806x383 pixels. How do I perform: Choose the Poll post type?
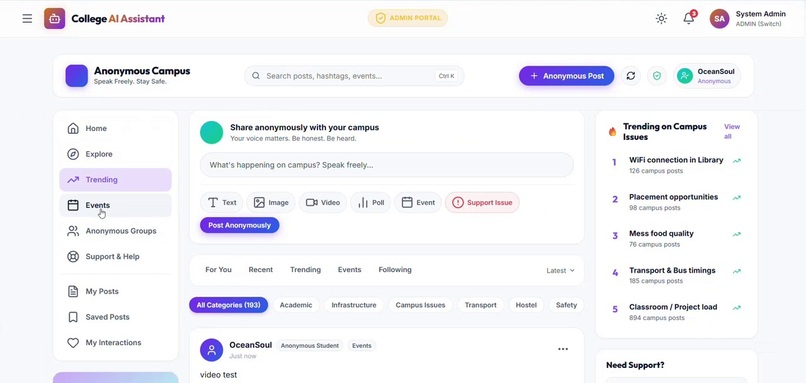(x=371, y=203)
